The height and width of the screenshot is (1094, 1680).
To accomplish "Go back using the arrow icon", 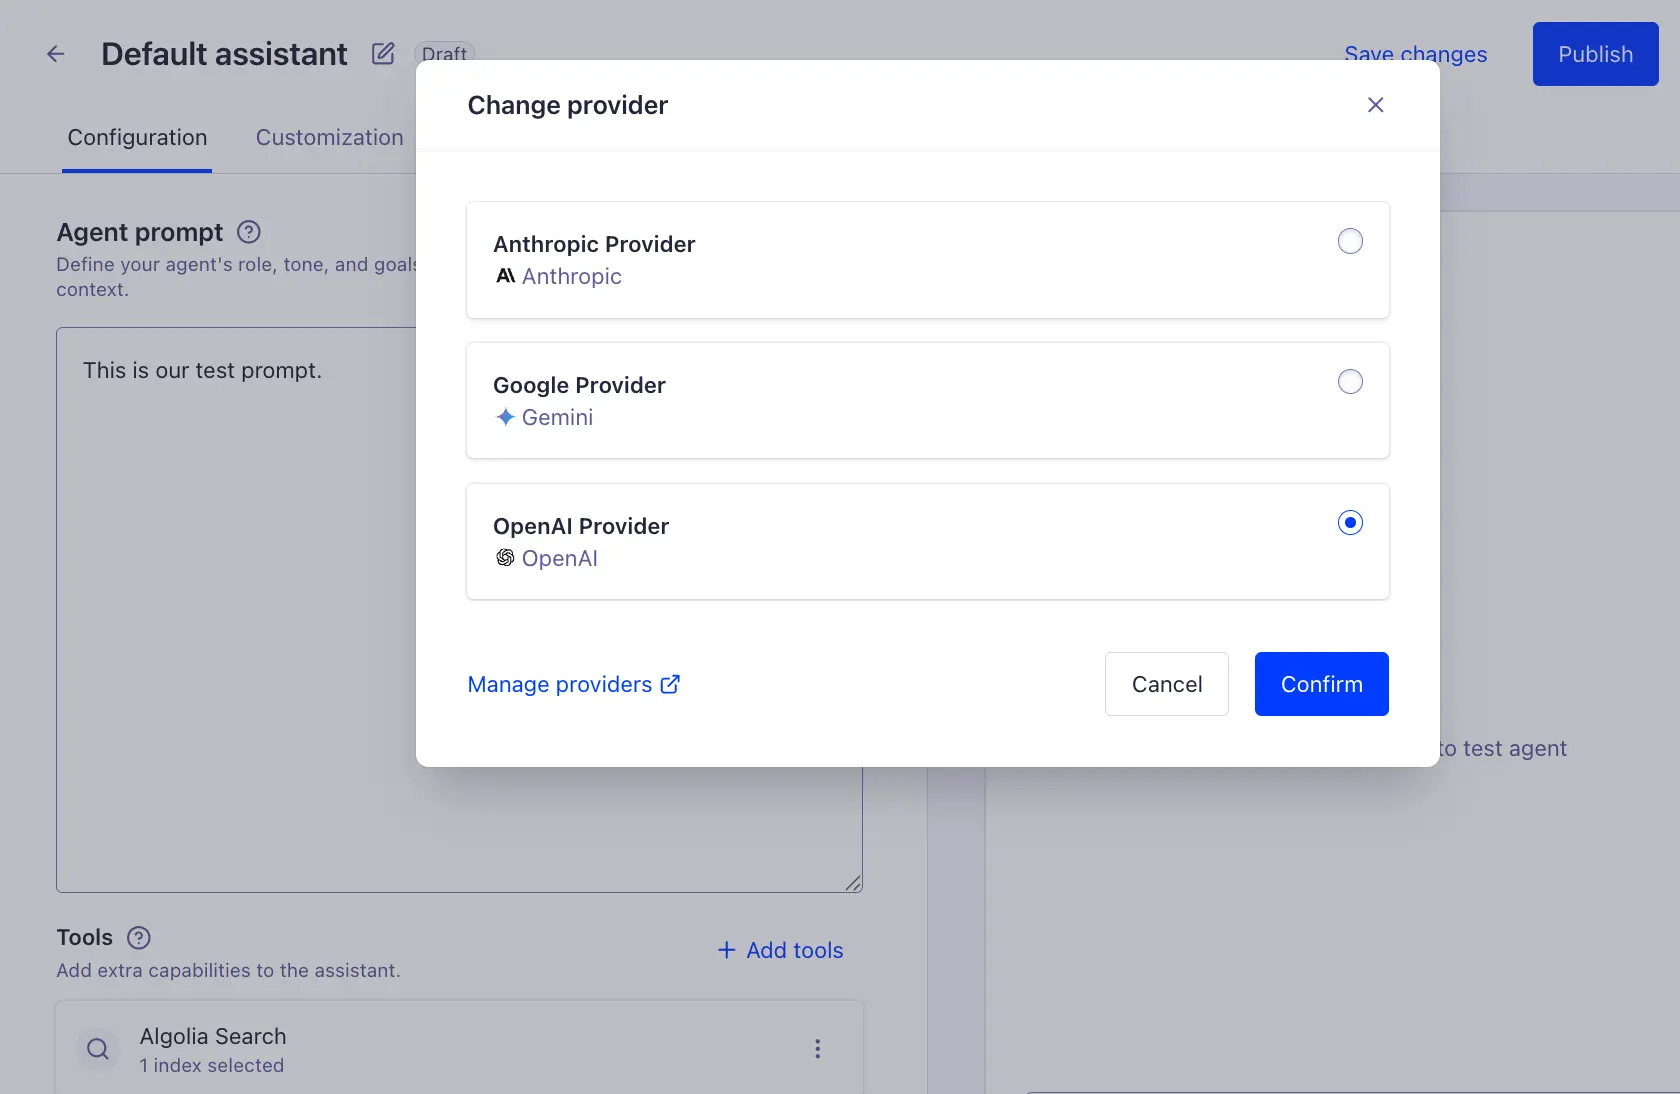I will tap(56, 54).
